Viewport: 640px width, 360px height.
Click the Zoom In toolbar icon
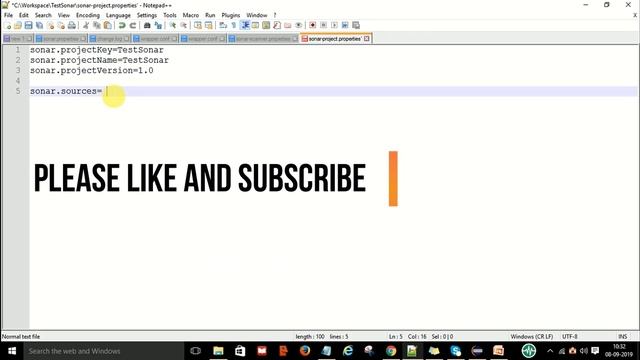coord(173,25)
